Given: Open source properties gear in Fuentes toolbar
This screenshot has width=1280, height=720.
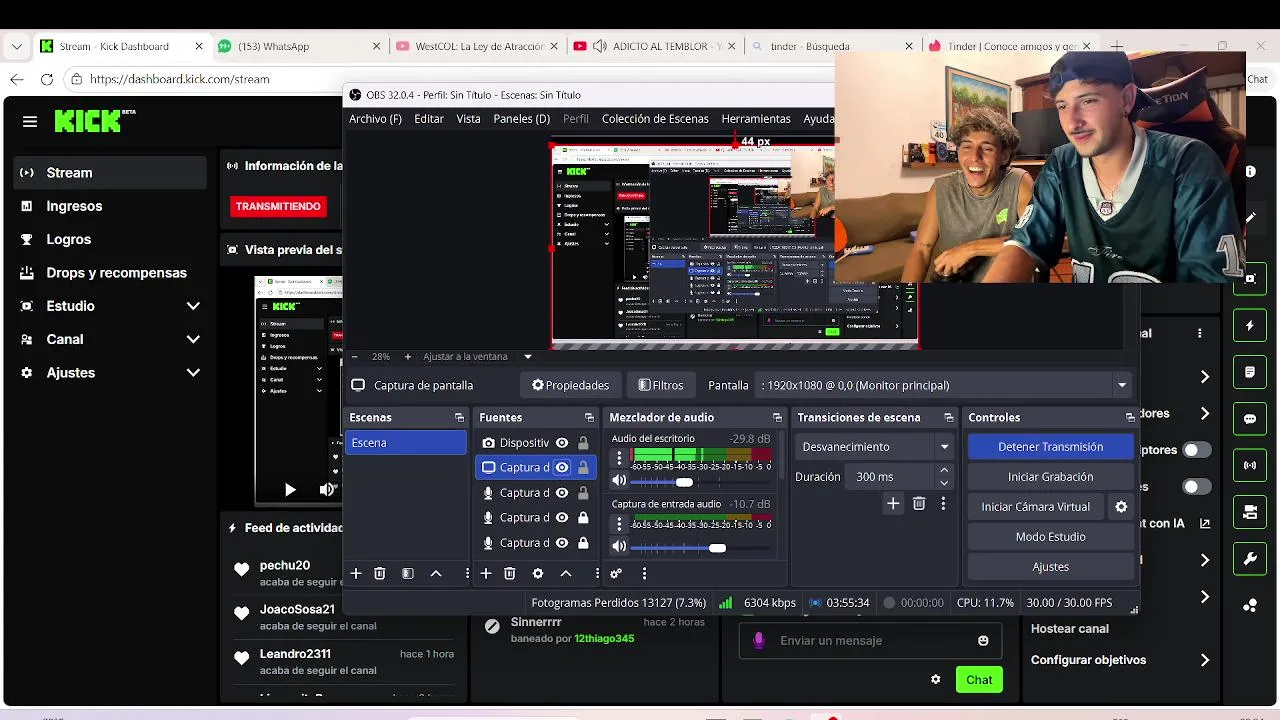Looking at the screenshot, I should coord(538,573).
